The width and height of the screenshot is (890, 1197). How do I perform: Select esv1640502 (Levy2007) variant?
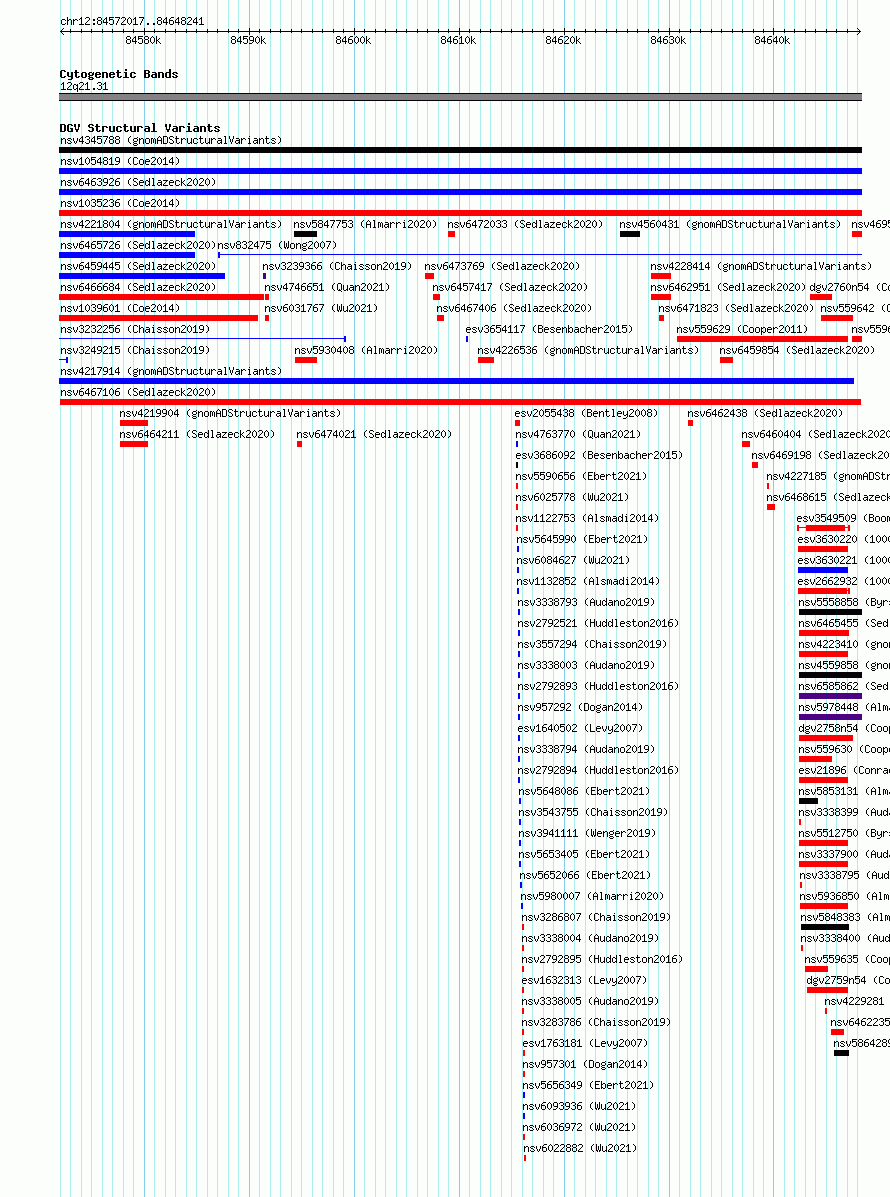(x=581, y=728)
